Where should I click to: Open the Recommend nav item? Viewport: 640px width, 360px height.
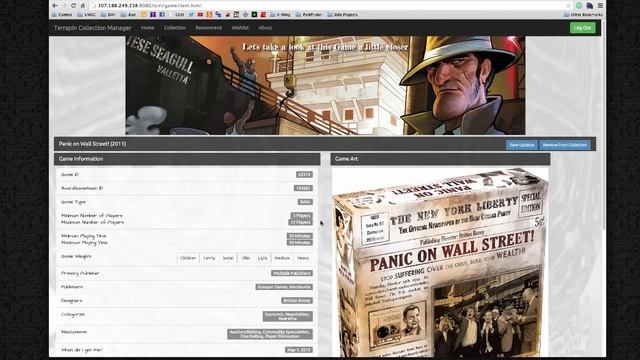[x=209, y=28]
